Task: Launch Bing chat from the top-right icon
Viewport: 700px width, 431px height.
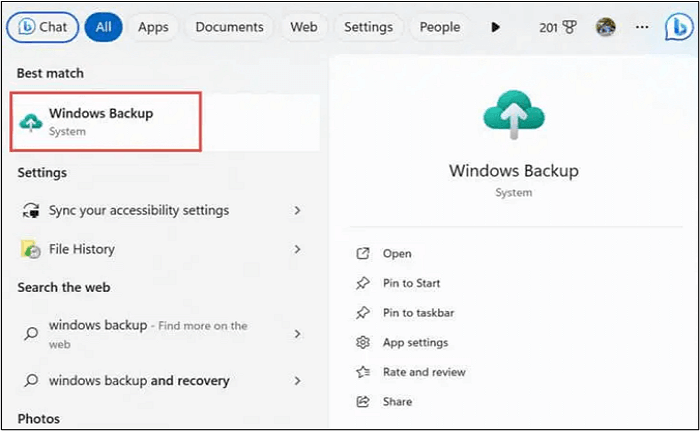Action: click(x=679, y=27)
